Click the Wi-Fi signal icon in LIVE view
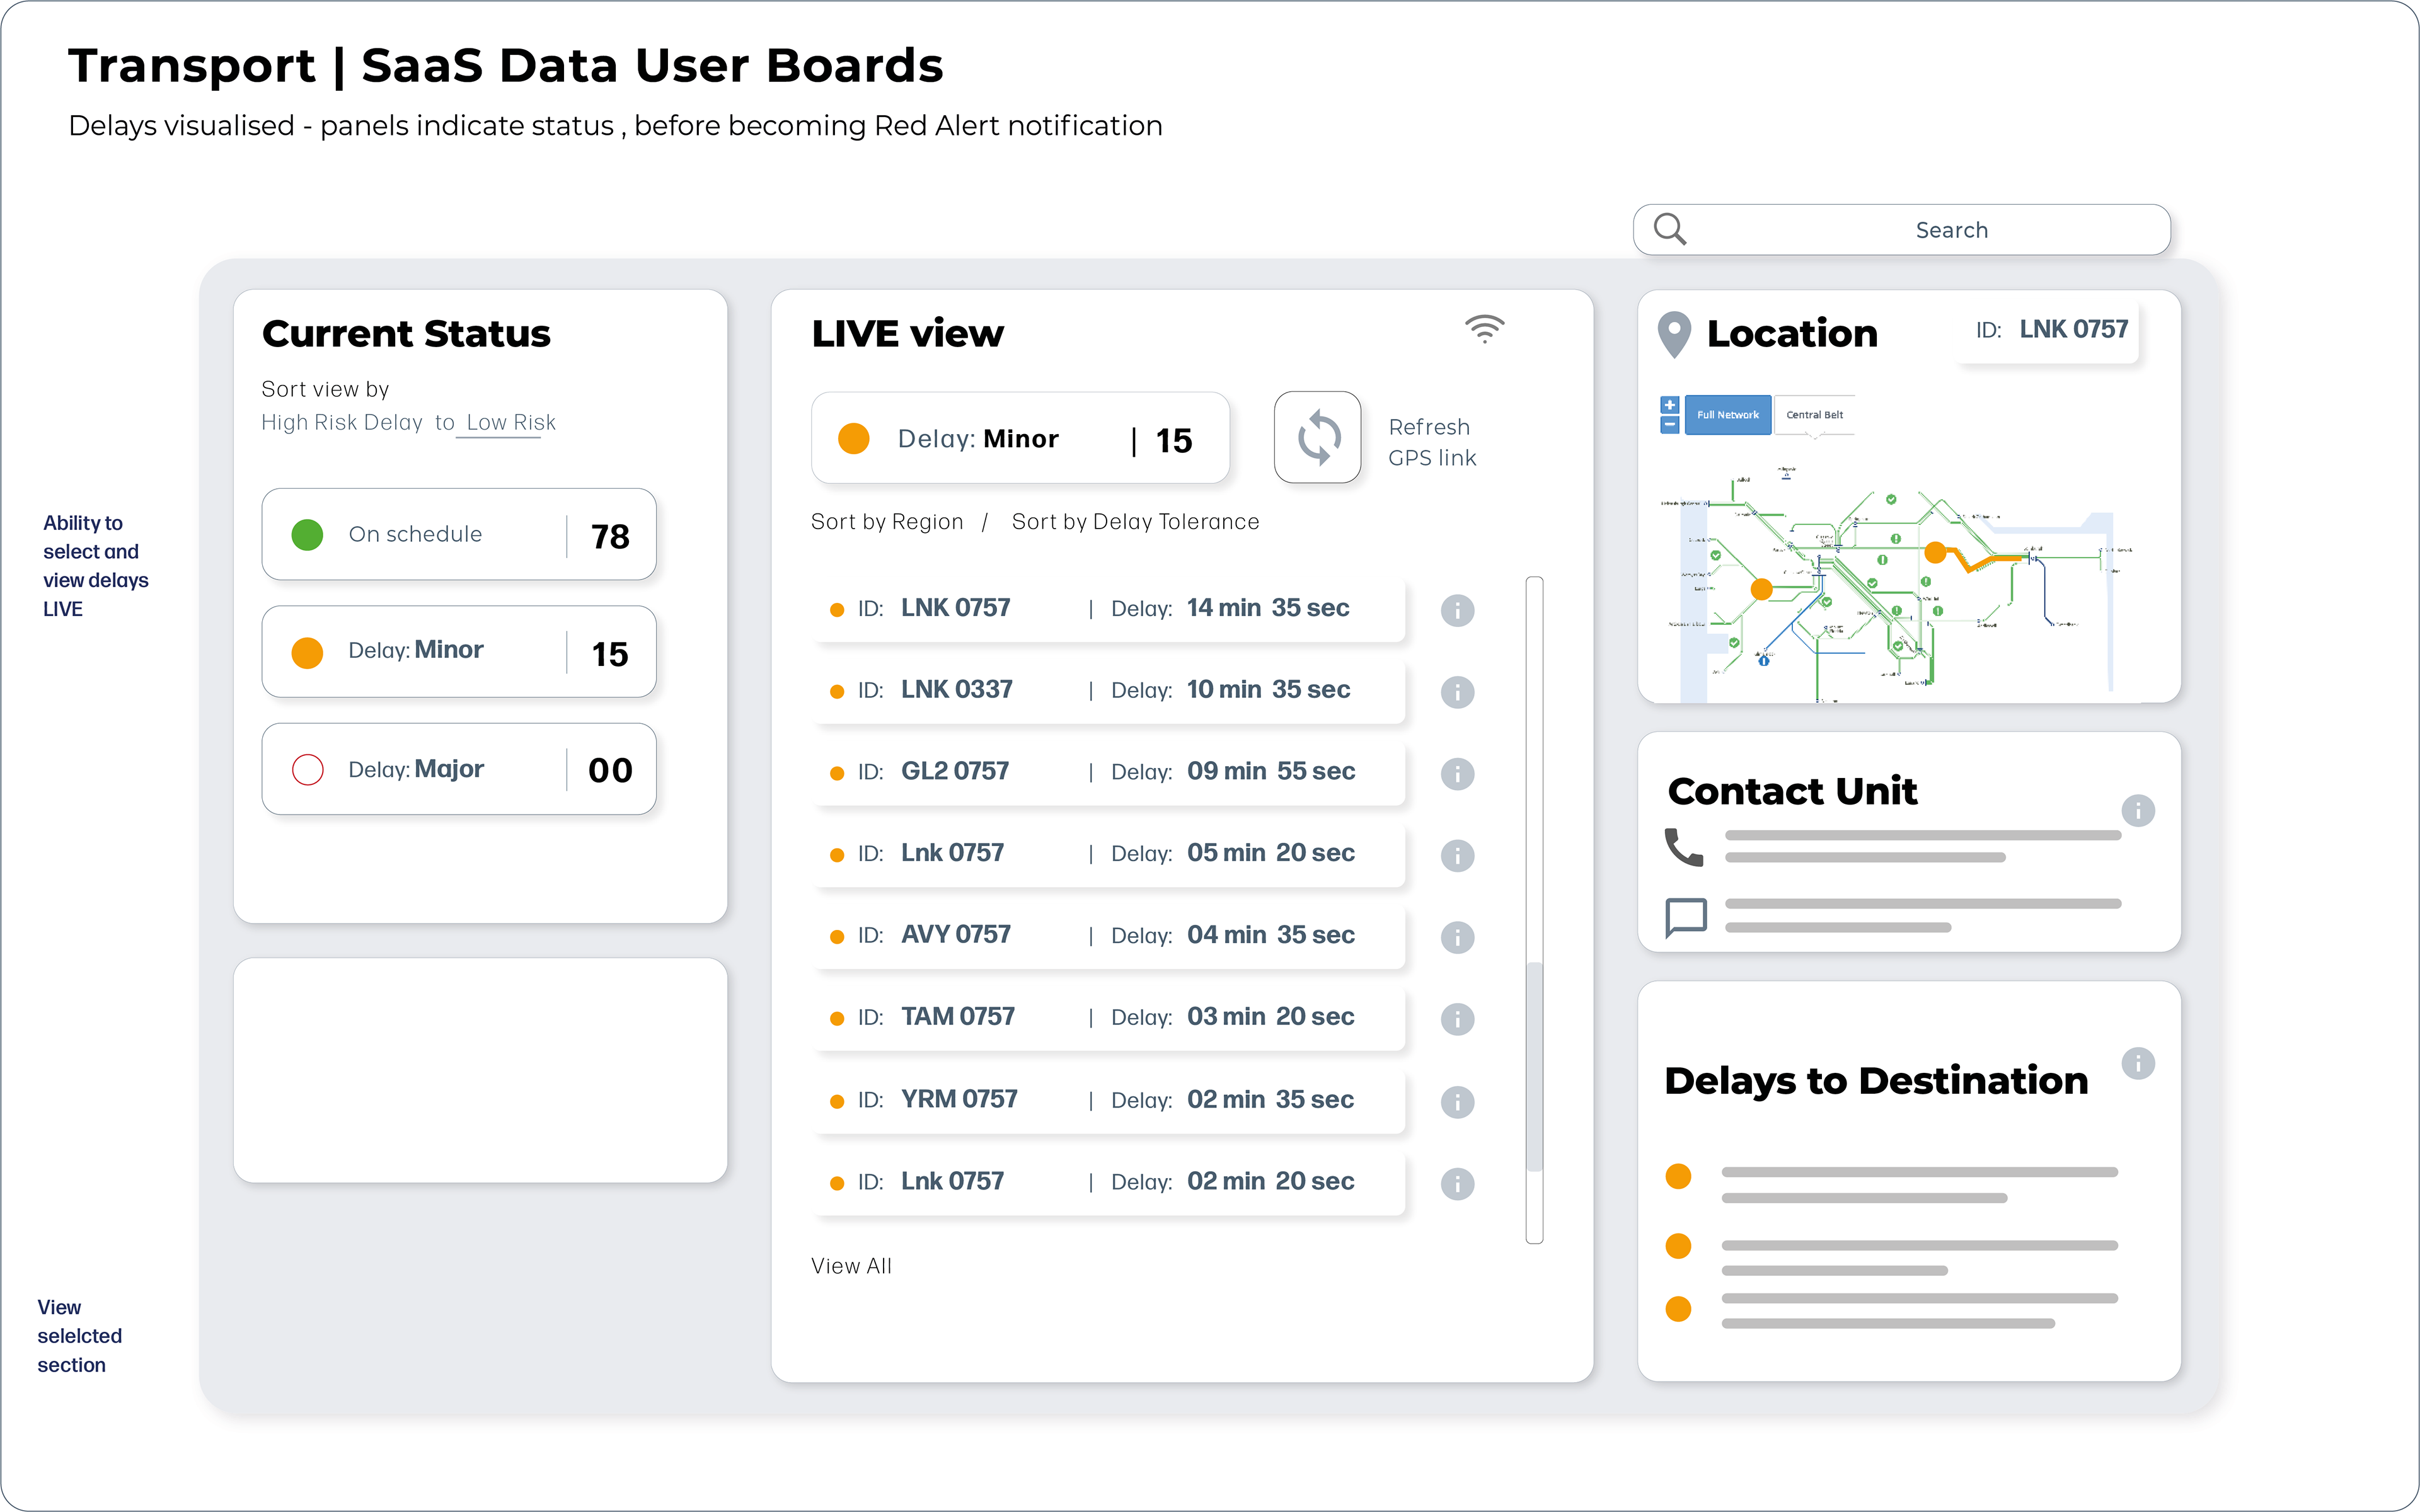Image resolution: width=2420 pixels, height=1512 pixels. [x=1484, y=329]
